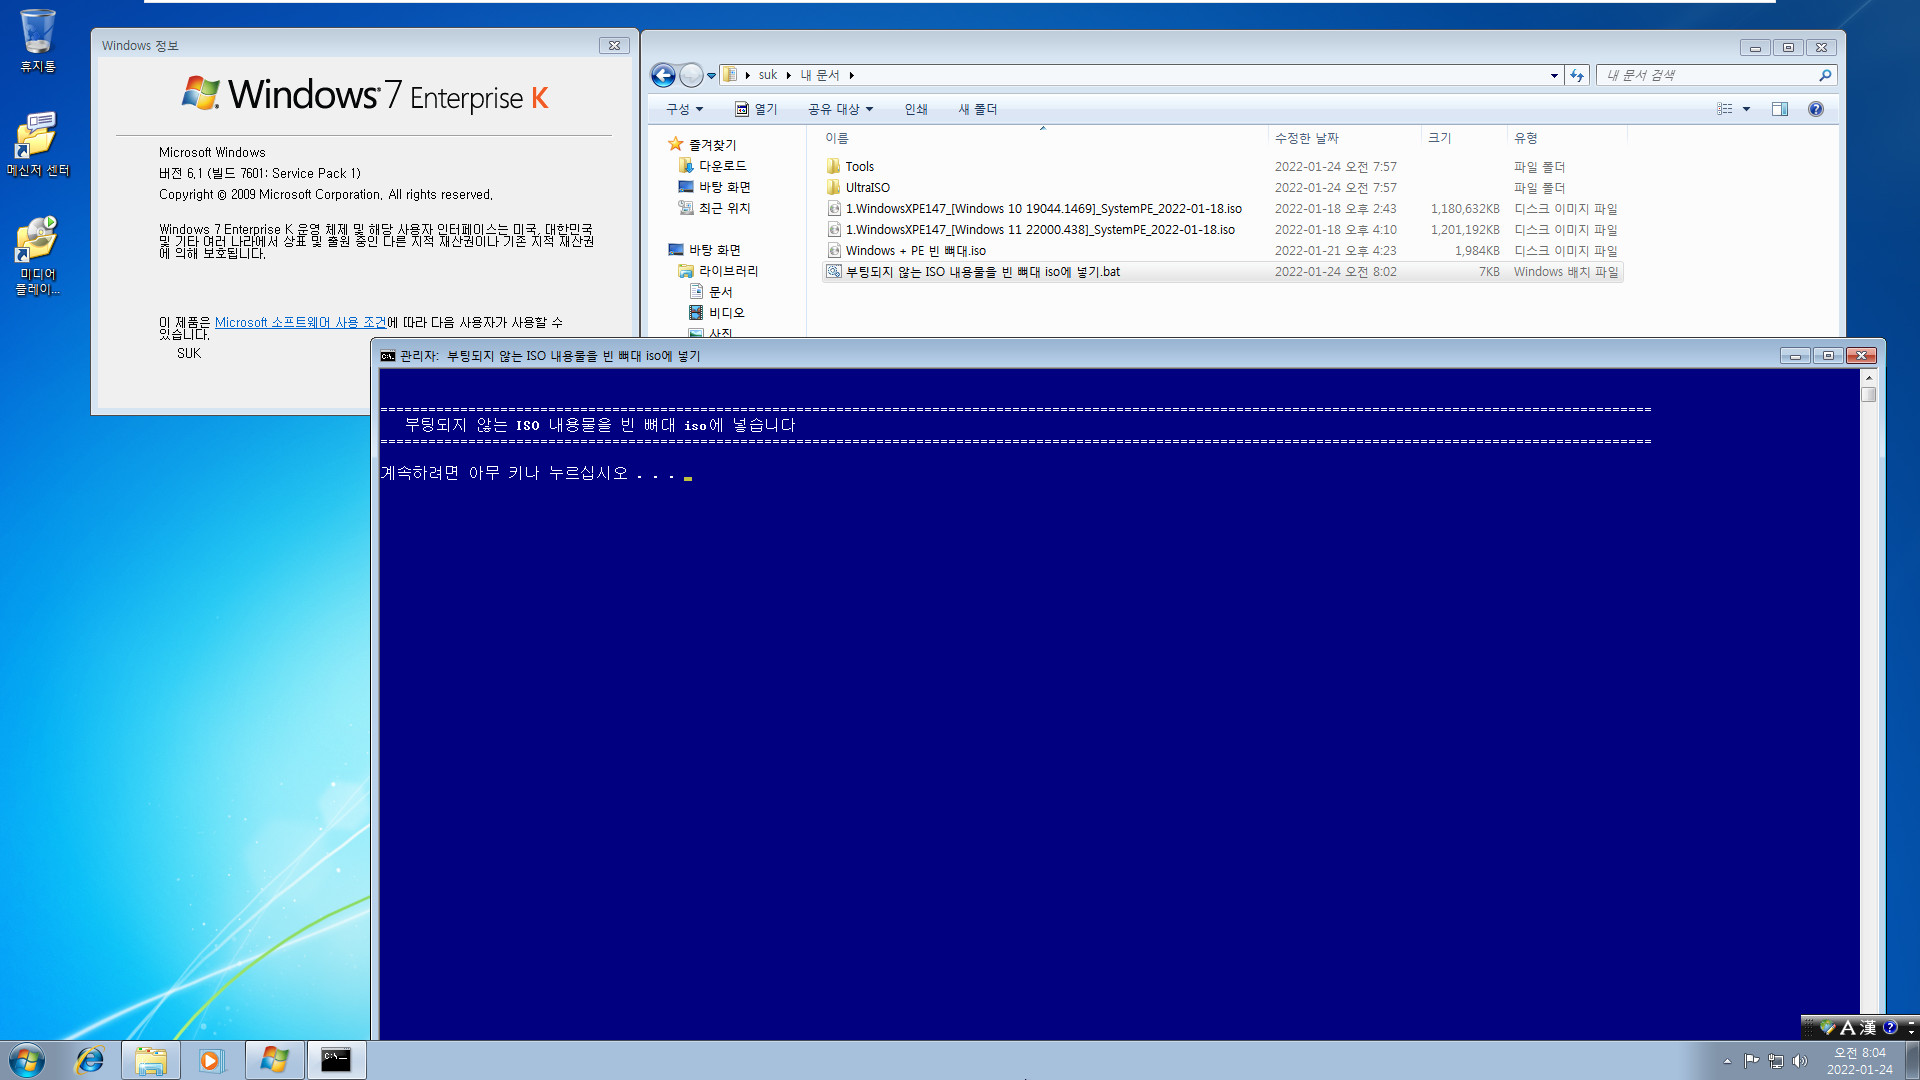Click the Action Center flag icon

1751,1061
